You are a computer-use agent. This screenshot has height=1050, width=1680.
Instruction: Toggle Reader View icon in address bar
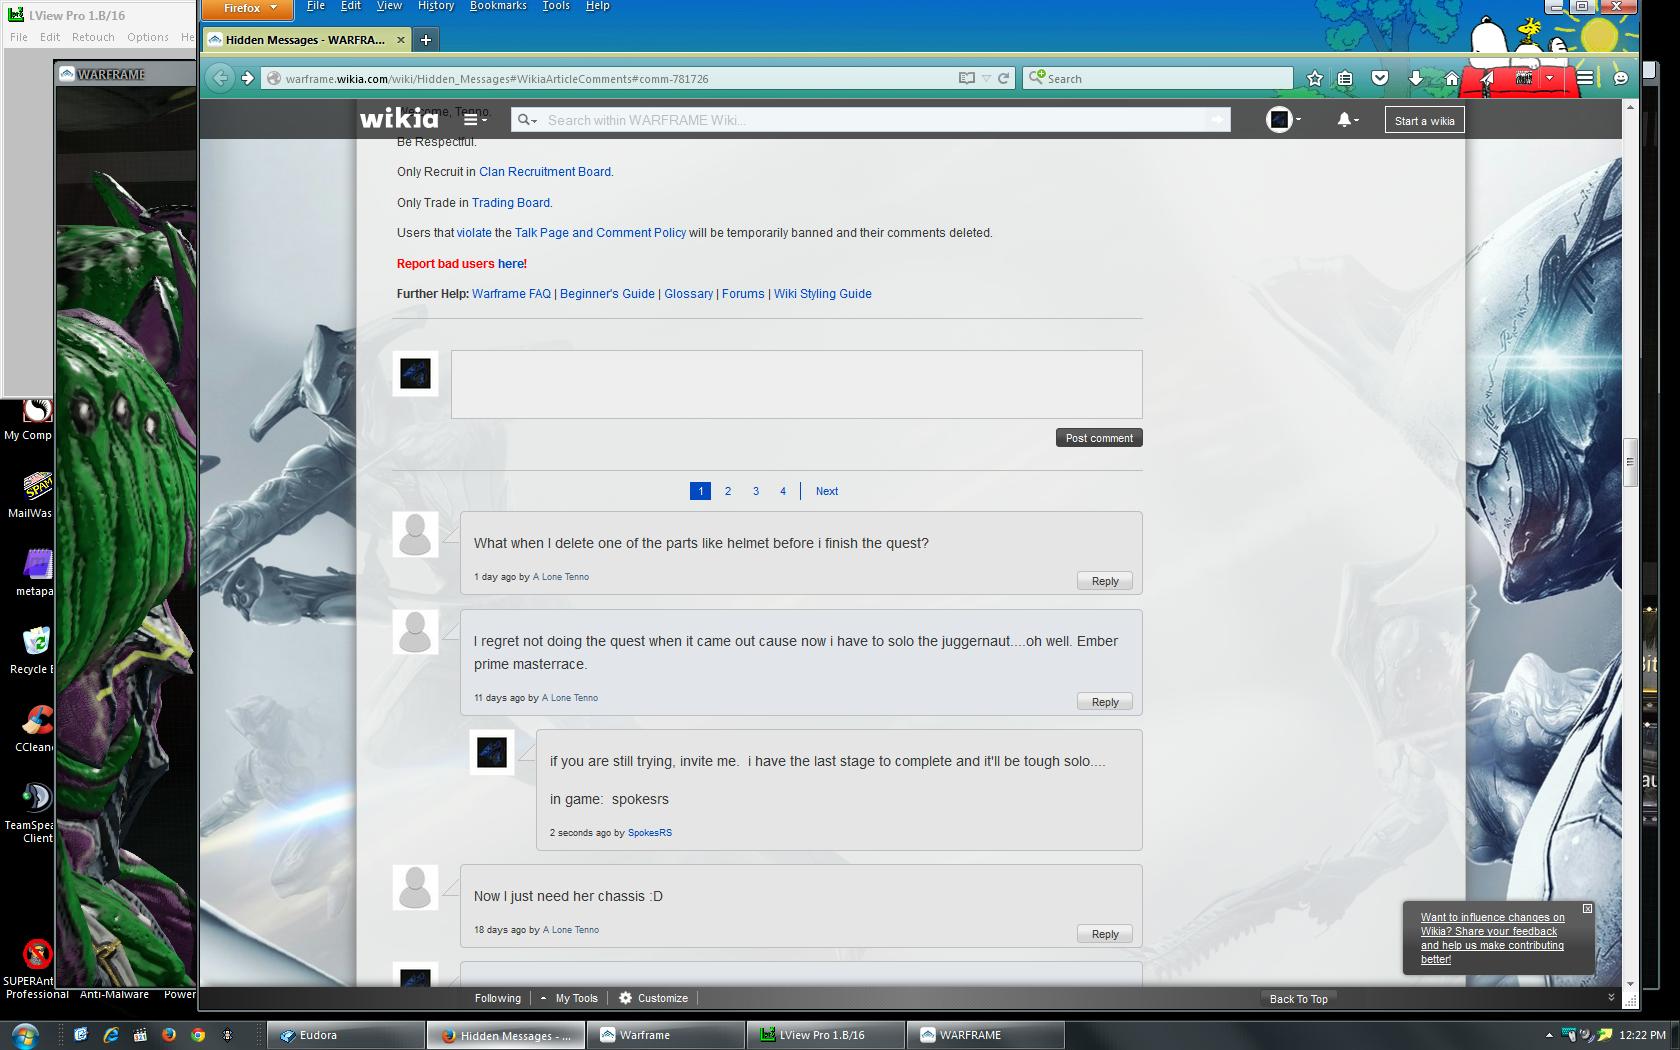(x=966, y=78)
